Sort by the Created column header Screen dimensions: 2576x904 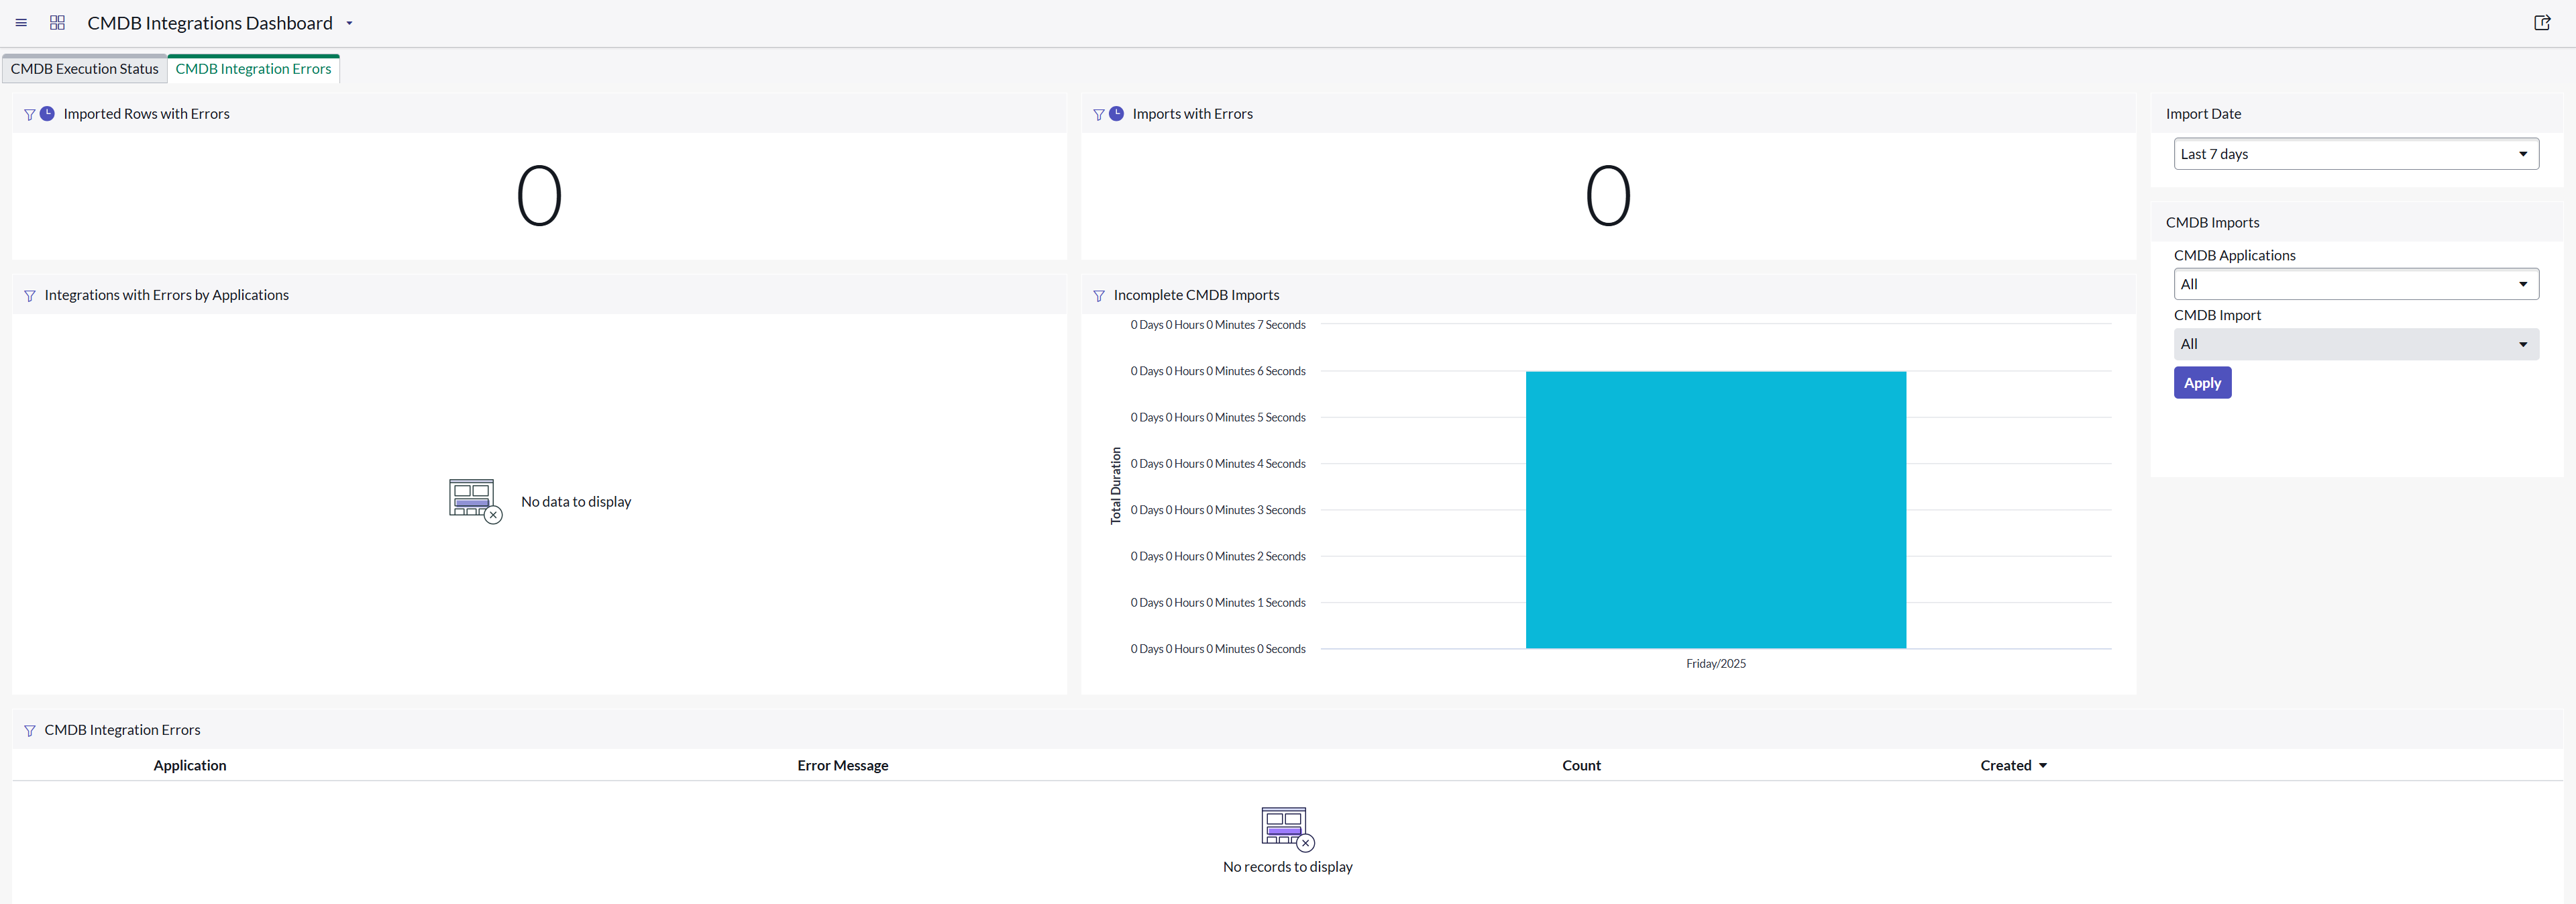click(x=2005, y=765)
